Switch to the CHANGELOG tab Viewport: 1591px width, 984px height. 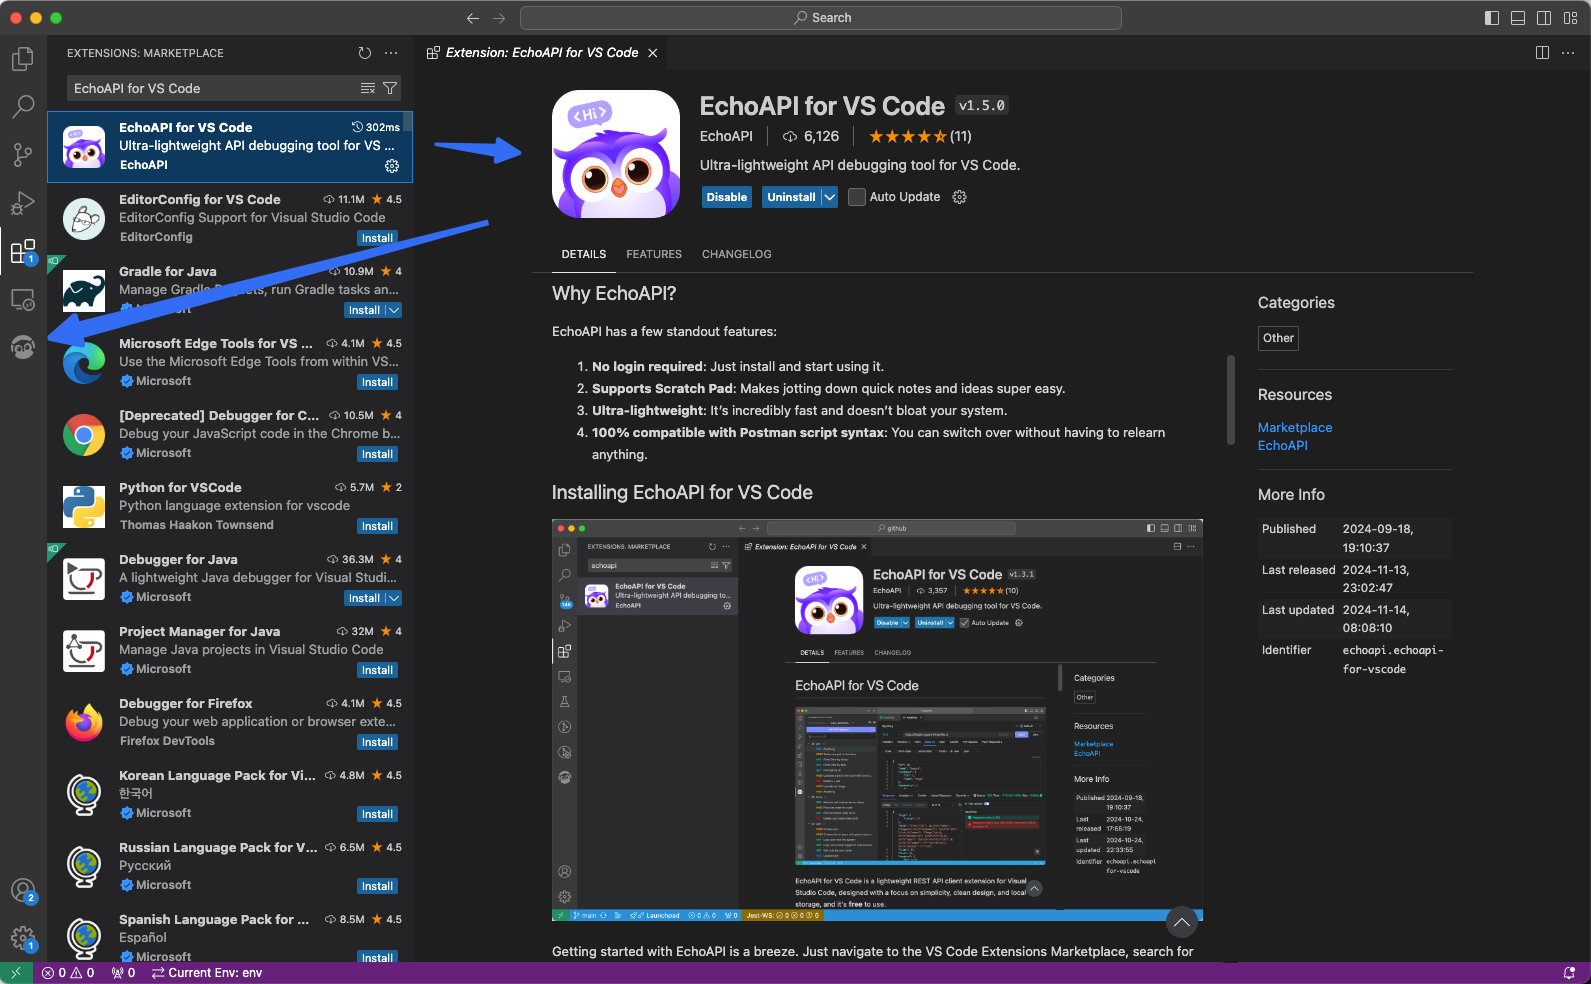pos(737,254)
